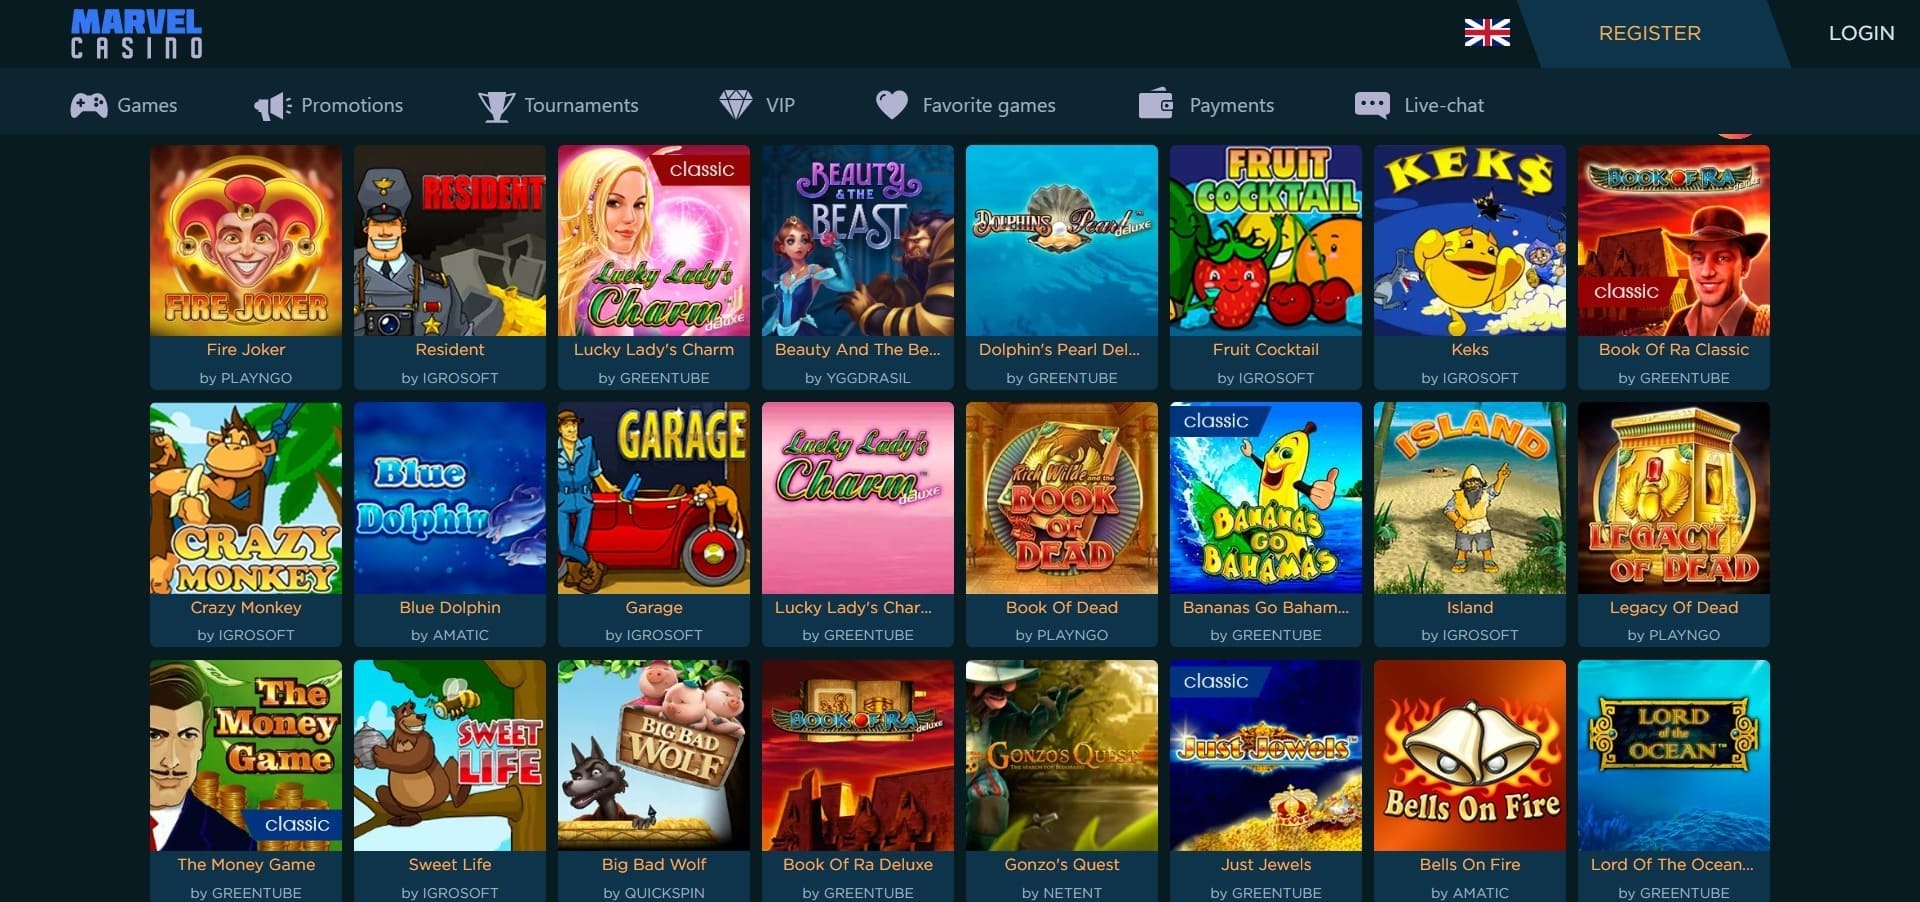The image size is (1920, 902).
Task: Click the LOGIN button
Action: click(x=1861, y=33)
